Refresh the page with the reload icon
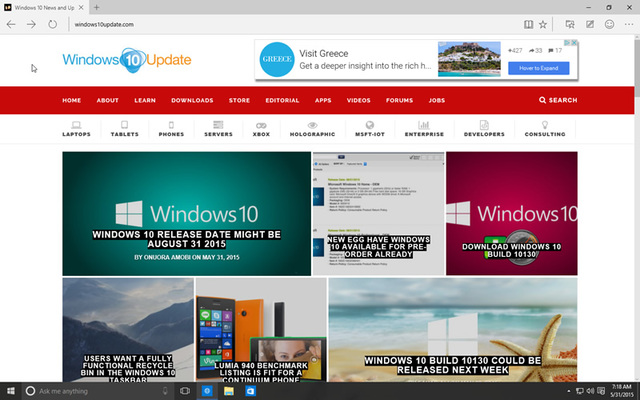 point(53,24)
